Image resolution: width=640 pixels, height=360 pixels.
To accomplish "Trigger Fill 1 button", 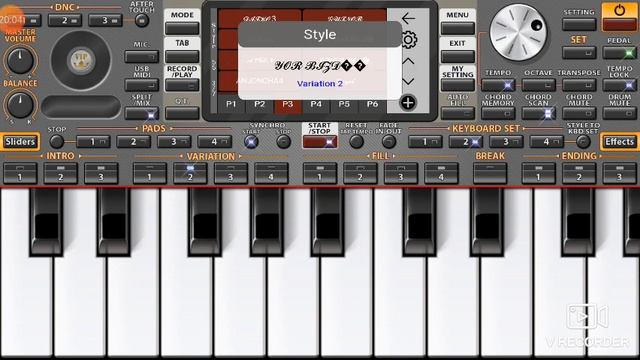I will [320, 173].
